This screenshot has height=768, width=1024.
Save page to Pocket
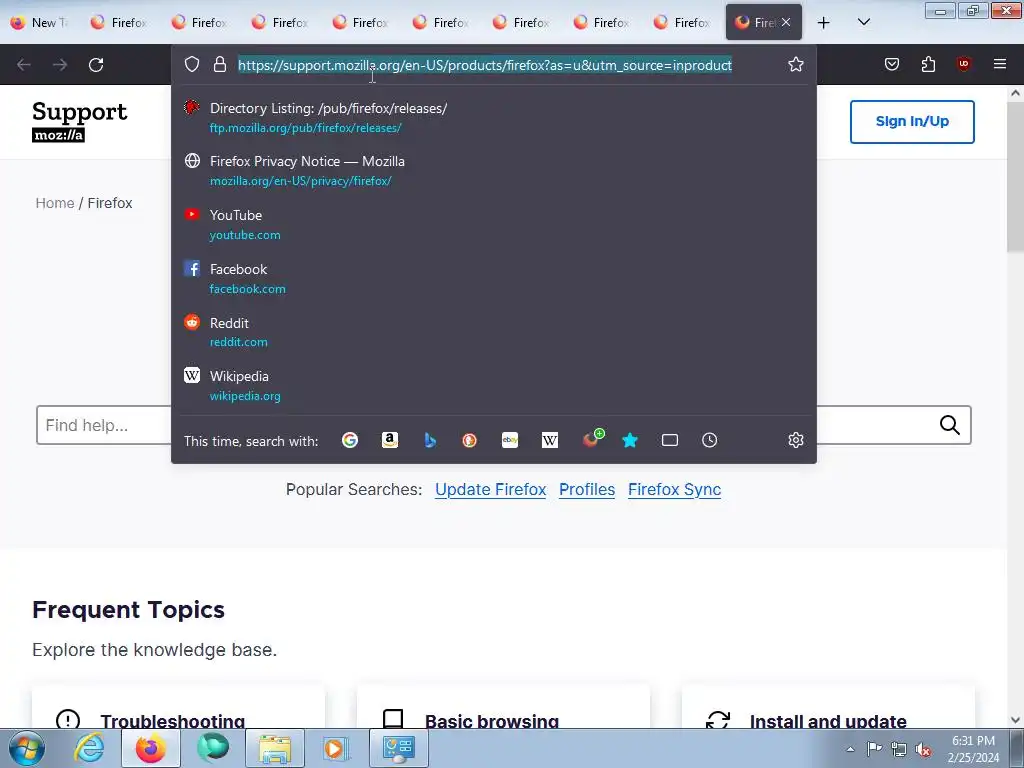click(x=892, y=64)
